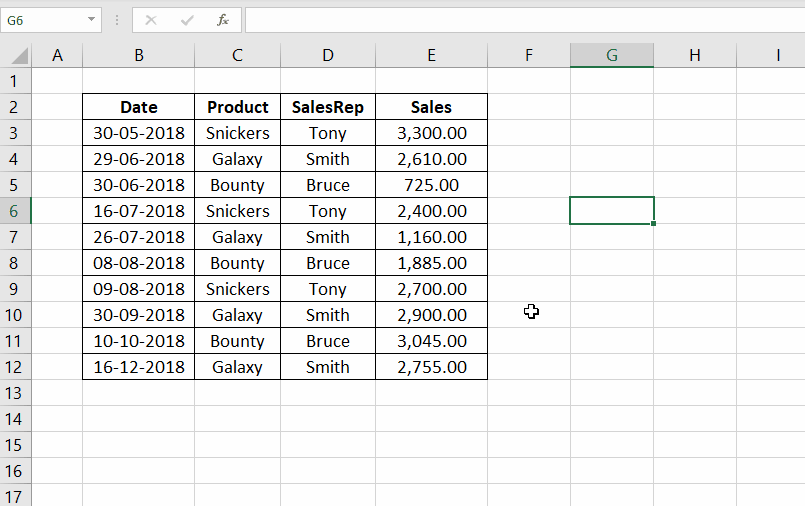Select the sales value 1,885.00
Screen dimensions: 805x506
432,263
